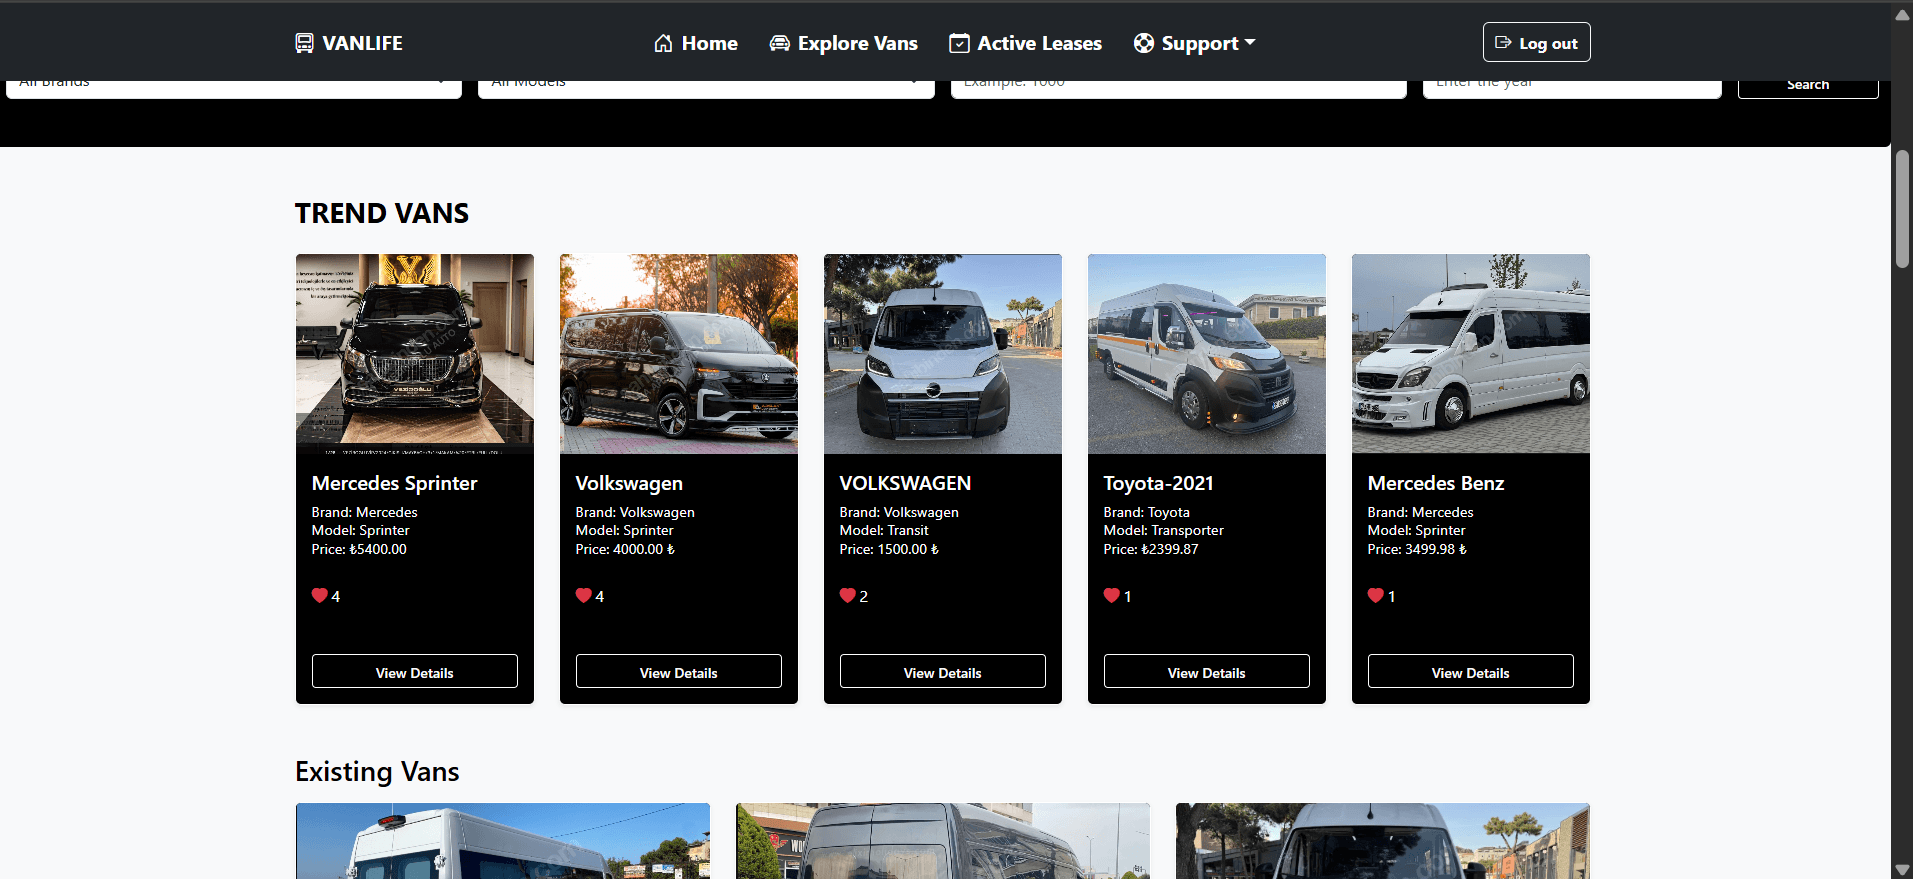Click the Mercedes Benz card title

pyautogui.click(x=1436, y=483)
